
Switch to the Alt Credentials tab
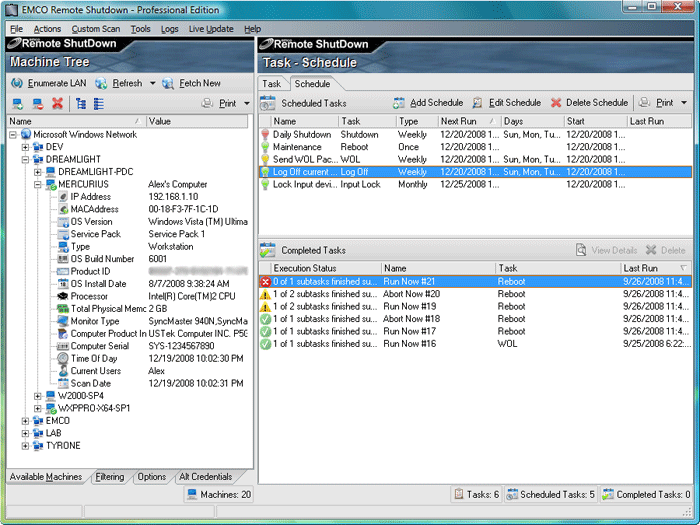206,477
